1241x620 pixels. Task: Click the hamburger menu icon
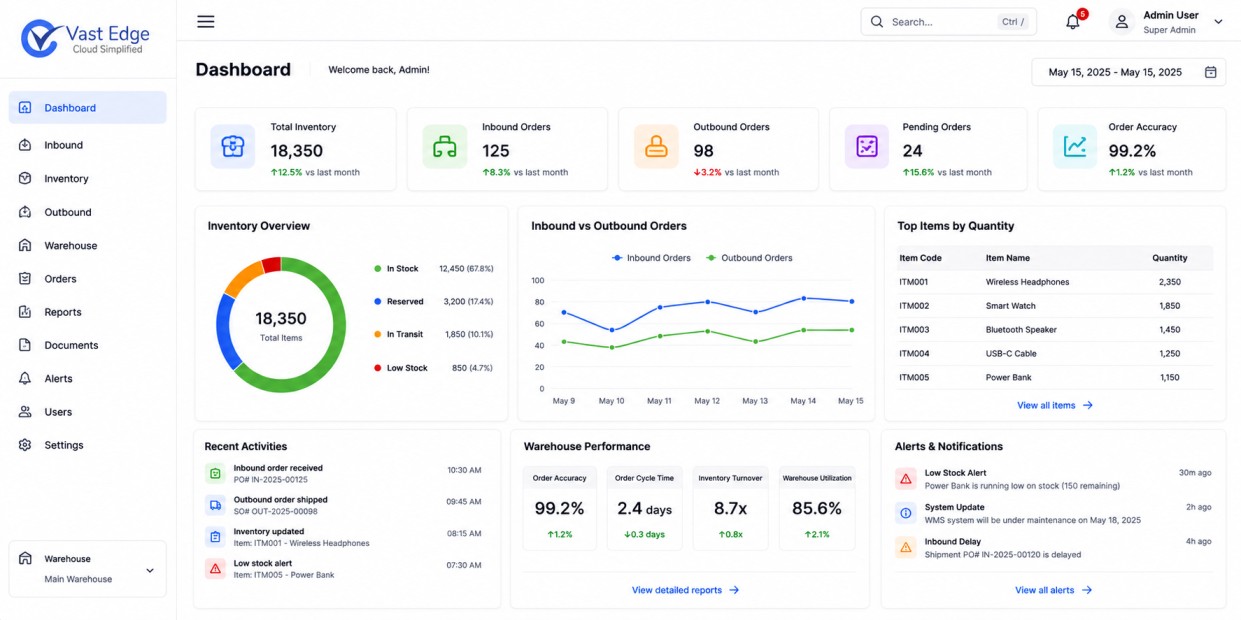click(205, 22)
